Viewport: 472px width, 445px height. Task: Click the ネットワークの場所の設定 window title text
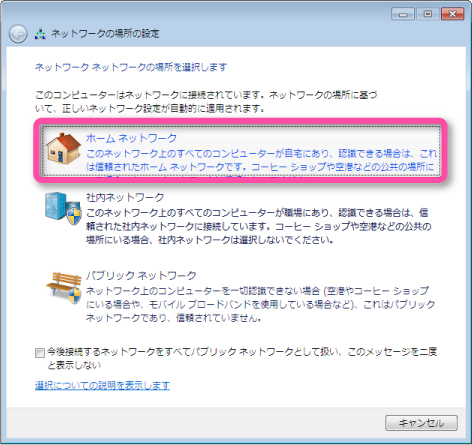[105, 33]
